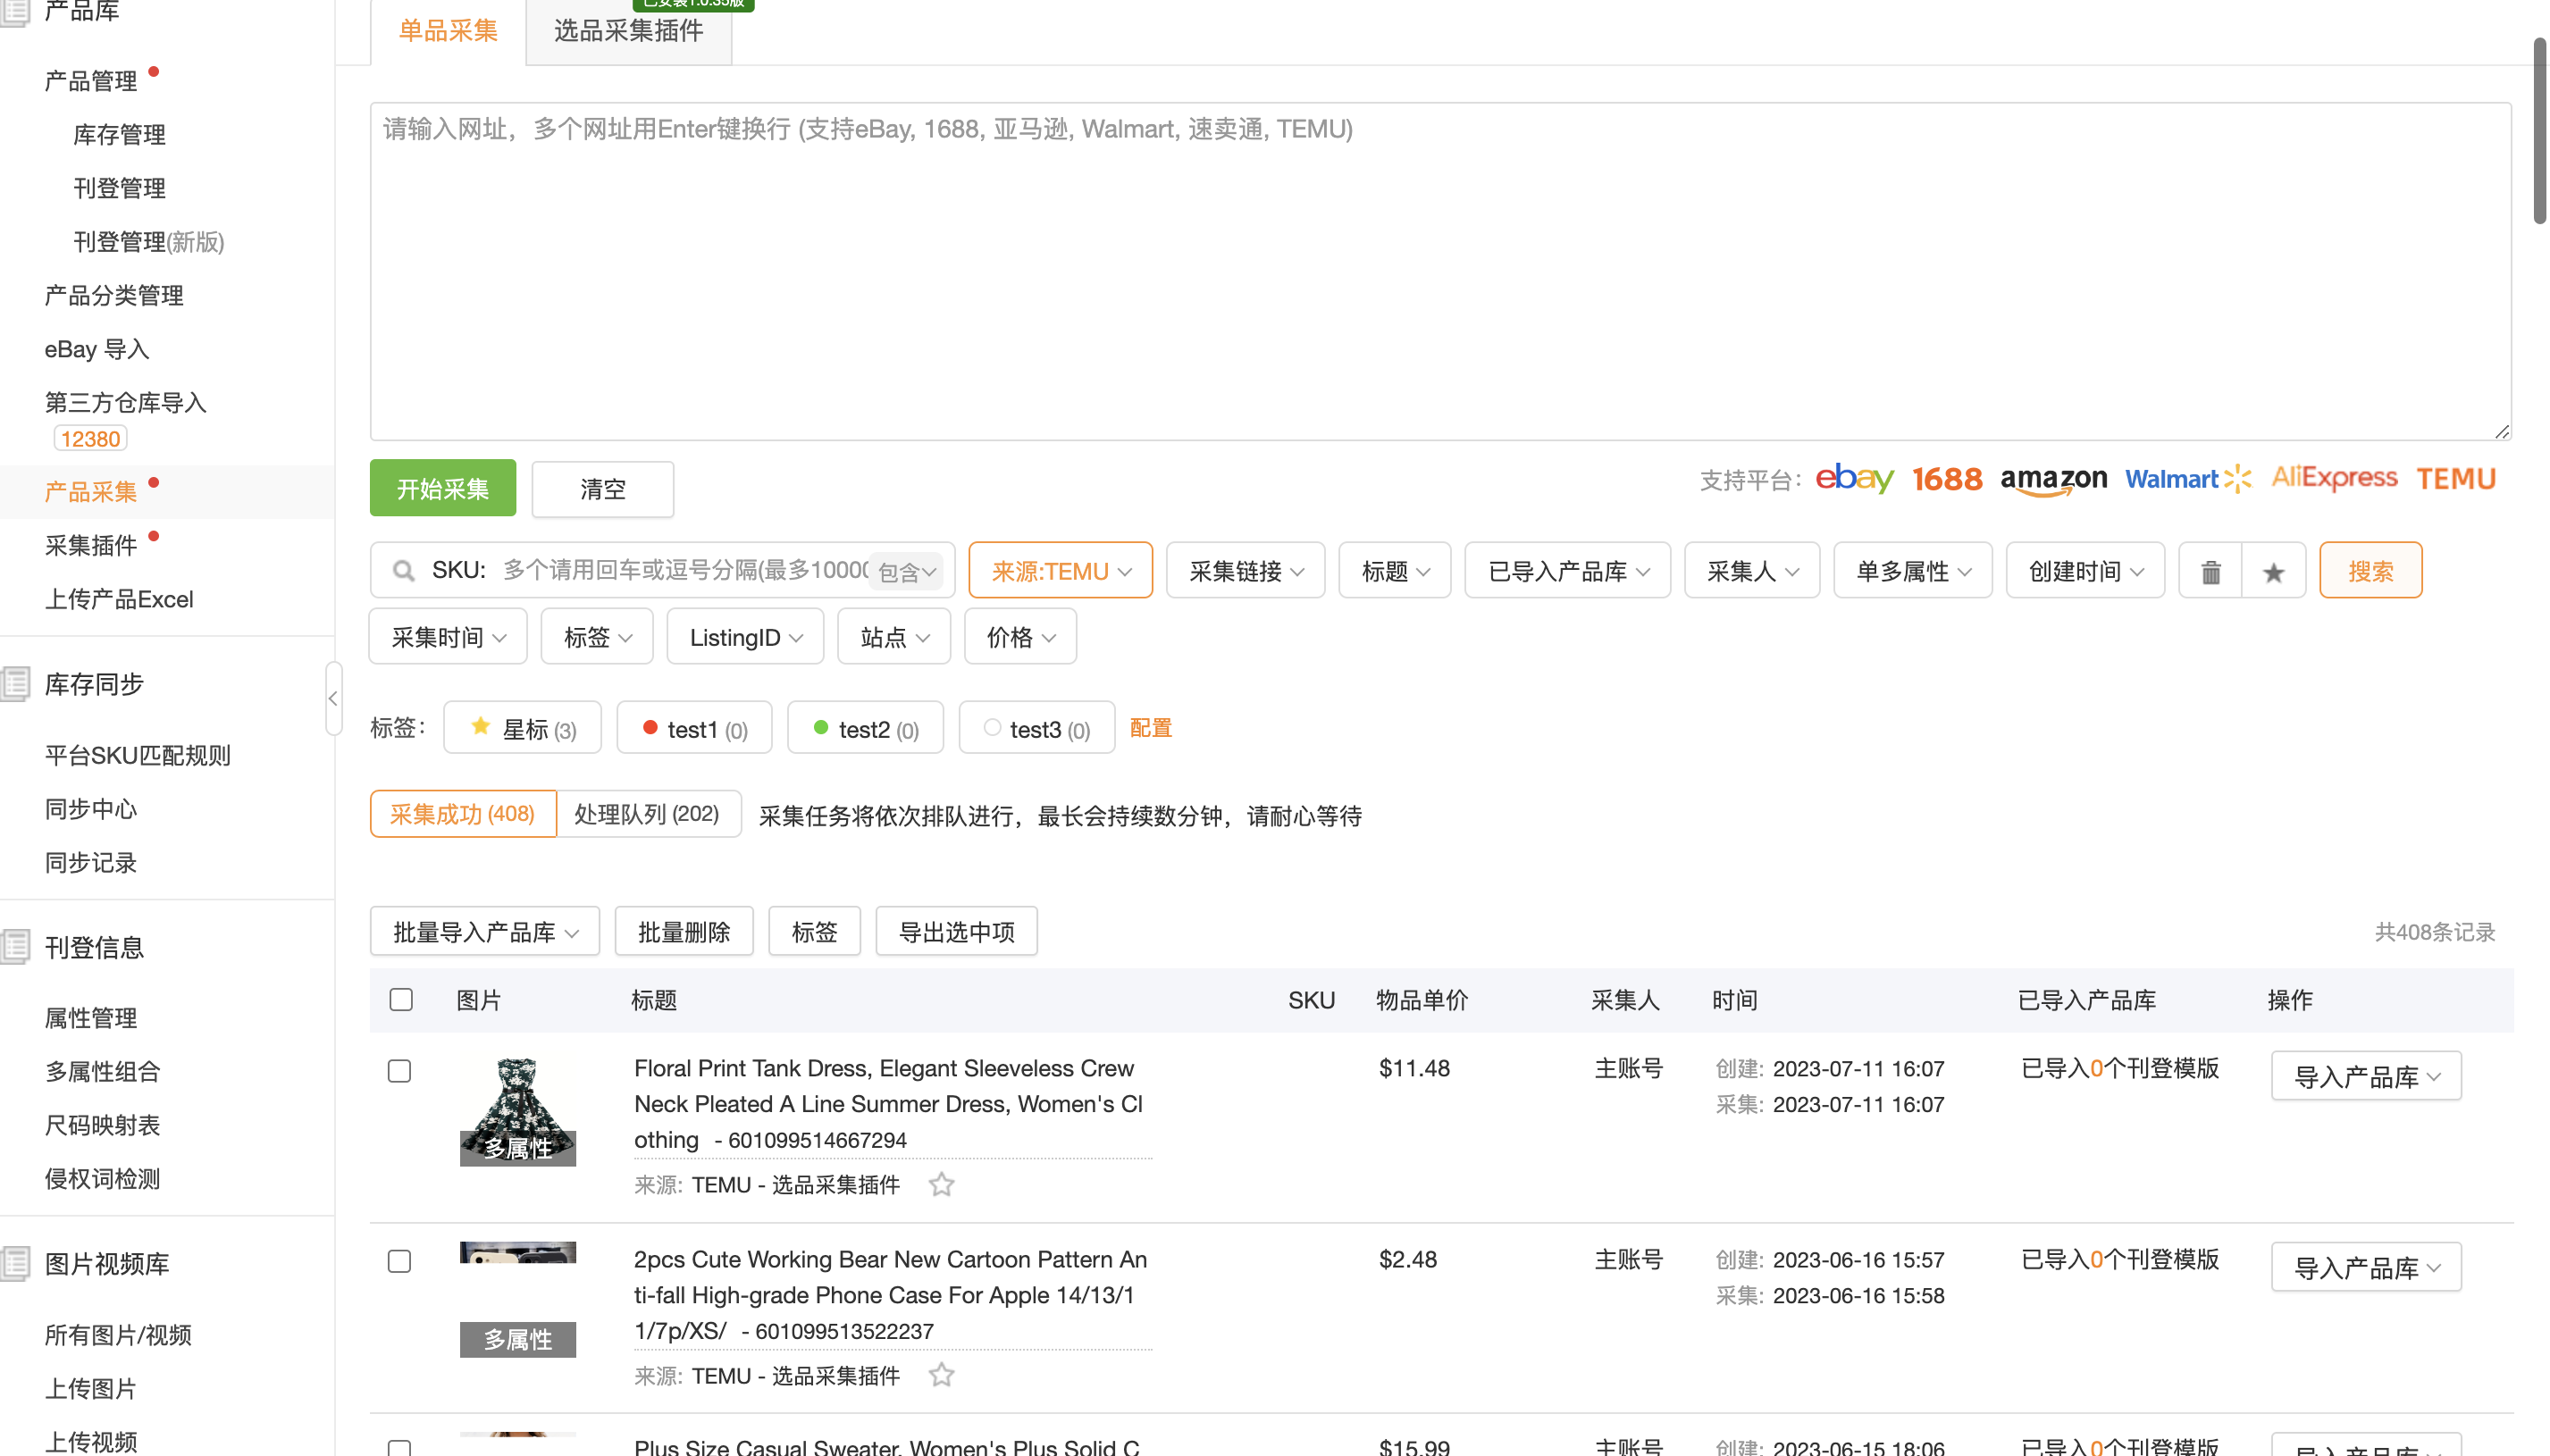Collapse the left sidebar with arrow handle

tap(332, 698)
